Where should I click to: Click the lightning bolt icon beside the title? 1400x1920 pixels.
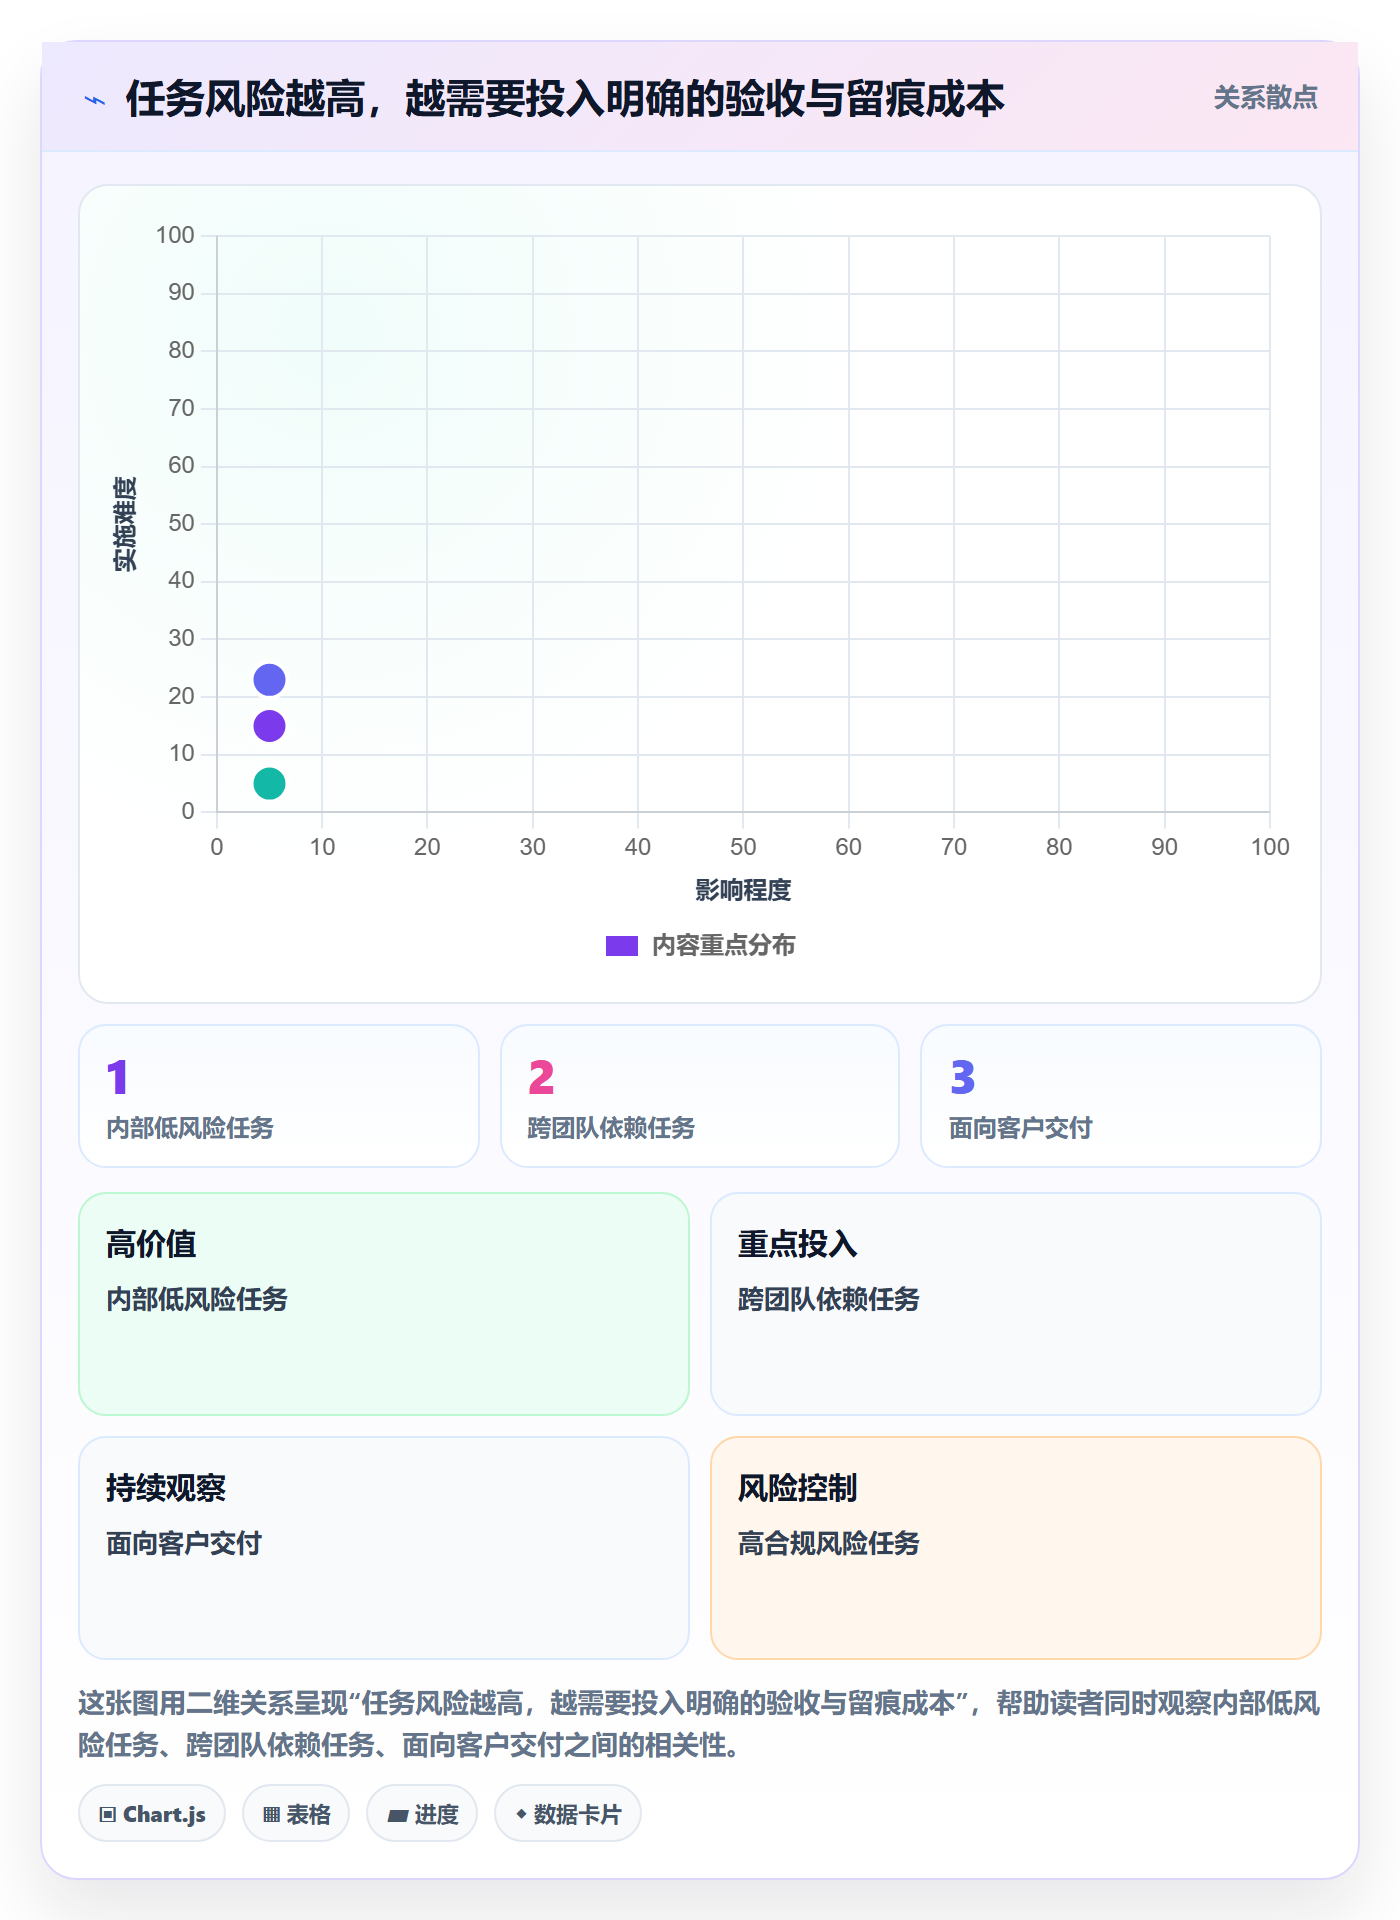[x=95, y=100]
